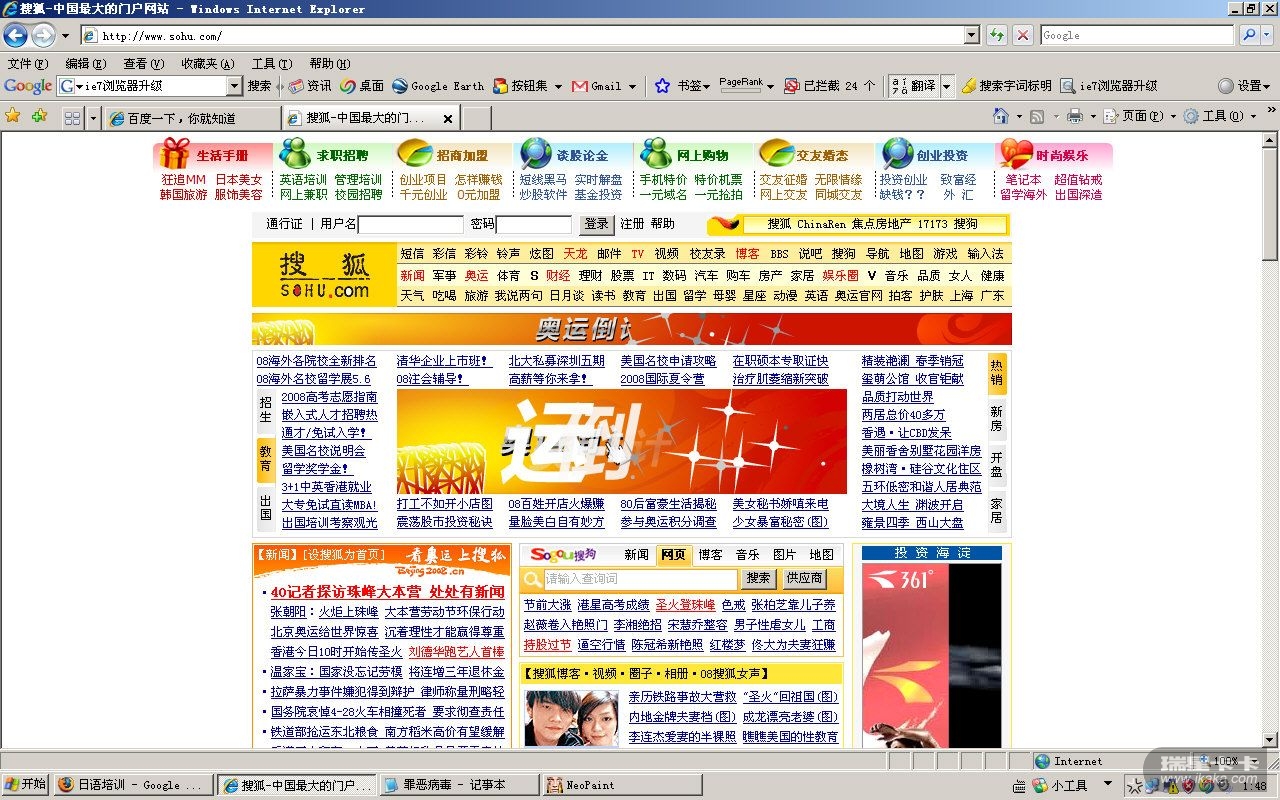Expand the Tab List dropdown arrow
Image resolution: width=1280 pixels, height=800 pixels.
94,119
